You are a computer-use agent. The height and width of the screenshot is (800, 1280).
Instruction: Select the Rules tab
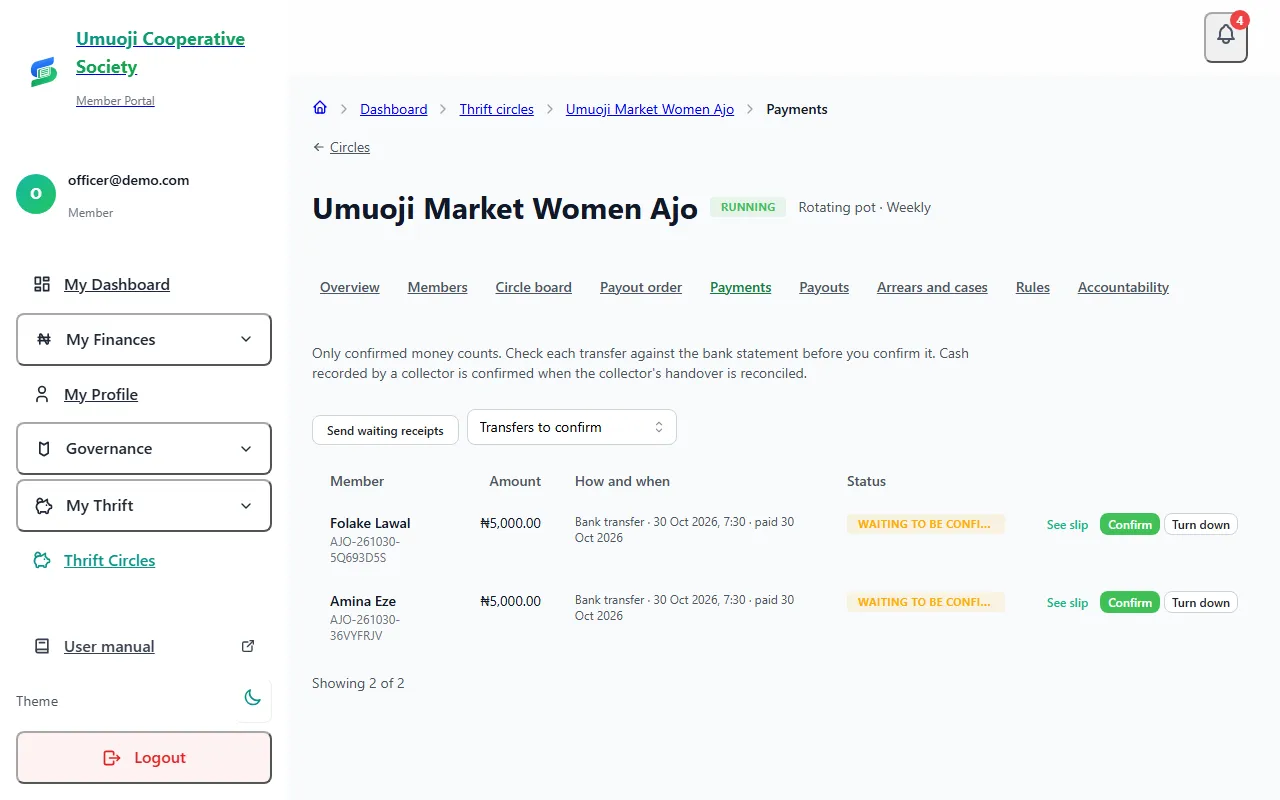(1033, 287)
